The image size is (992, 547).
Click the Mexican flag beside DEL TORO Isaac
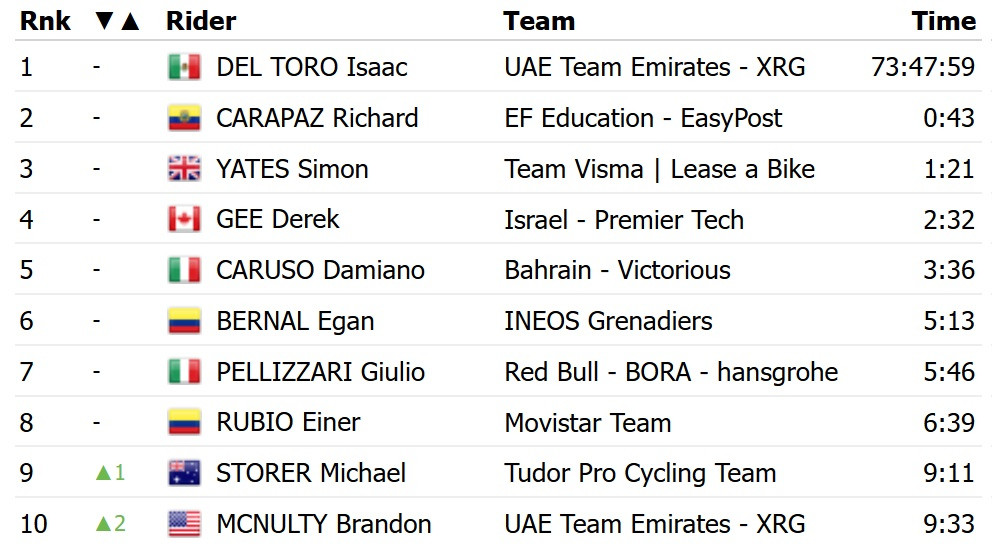click(x=184, y=67)
